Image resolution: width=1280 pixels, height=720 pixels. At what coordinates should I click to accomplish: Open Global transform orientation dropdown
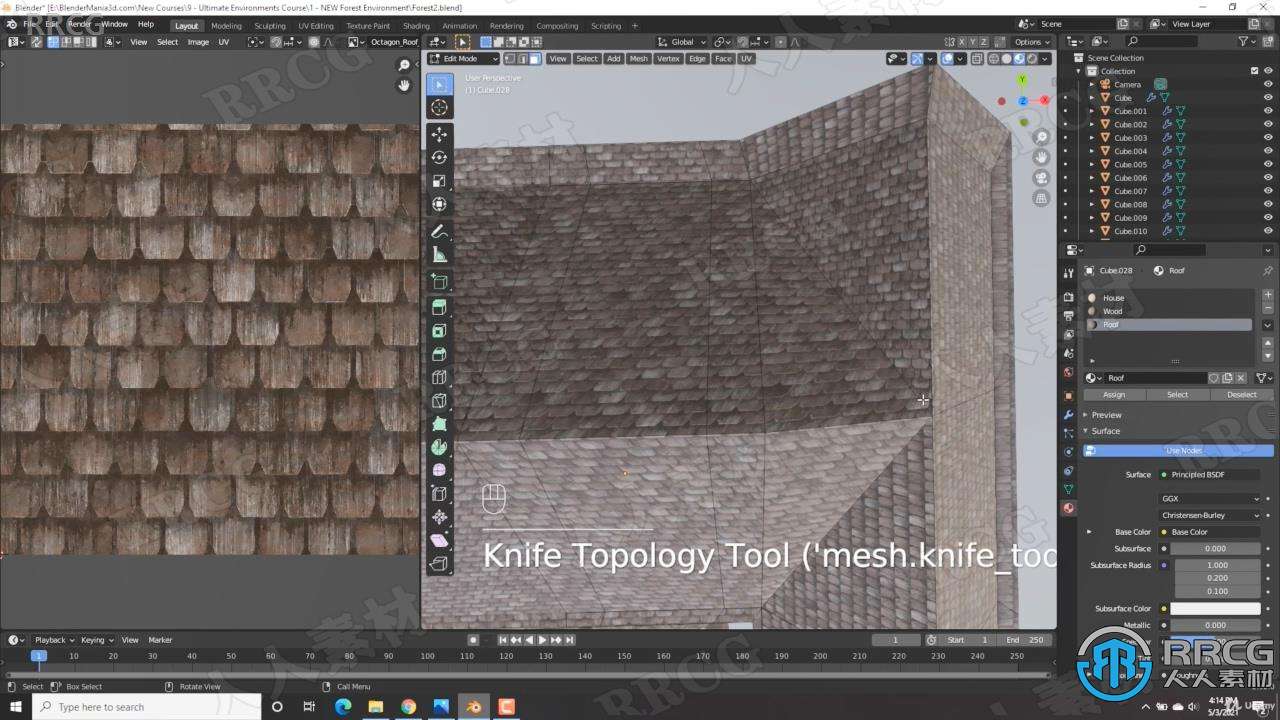click(x=682, y=42)
